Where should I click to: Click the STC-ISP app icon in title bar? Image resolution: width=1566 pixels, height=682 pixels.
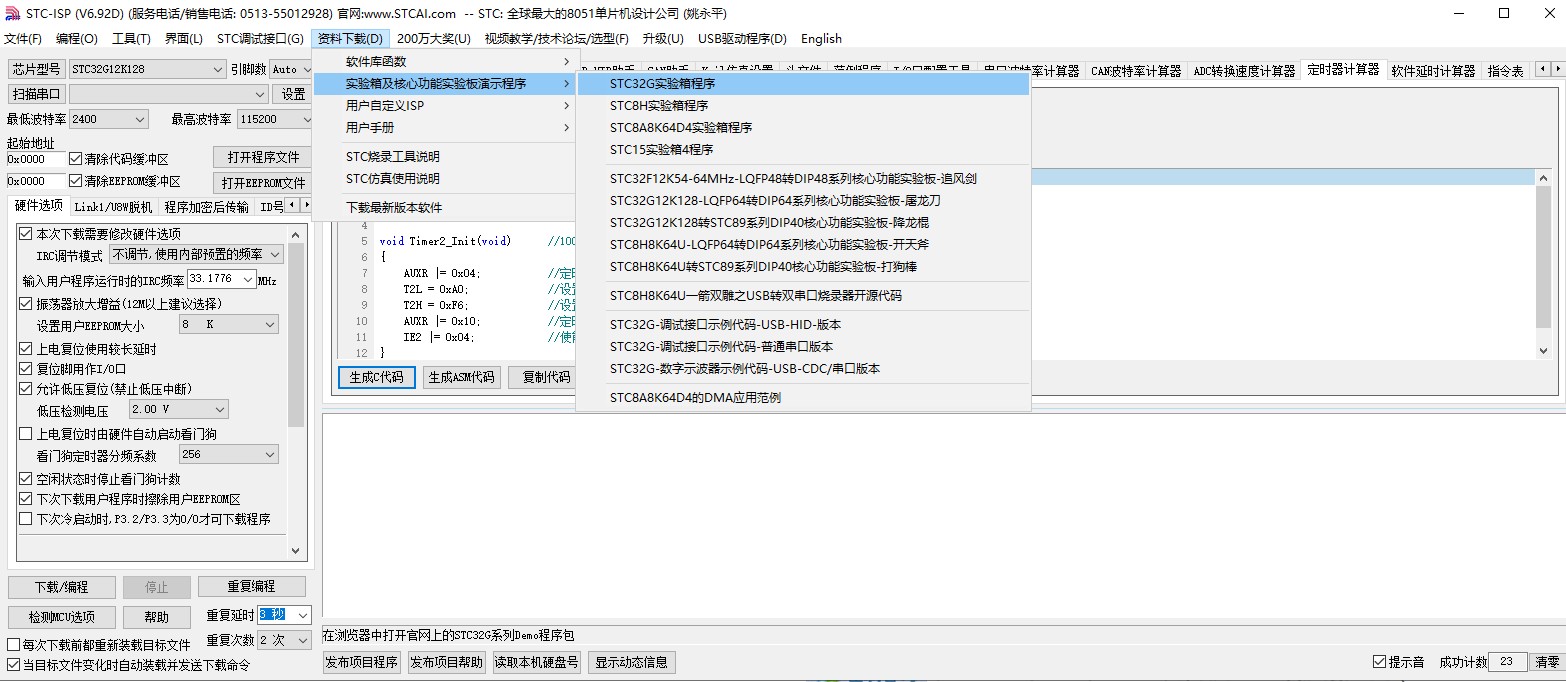11,14
